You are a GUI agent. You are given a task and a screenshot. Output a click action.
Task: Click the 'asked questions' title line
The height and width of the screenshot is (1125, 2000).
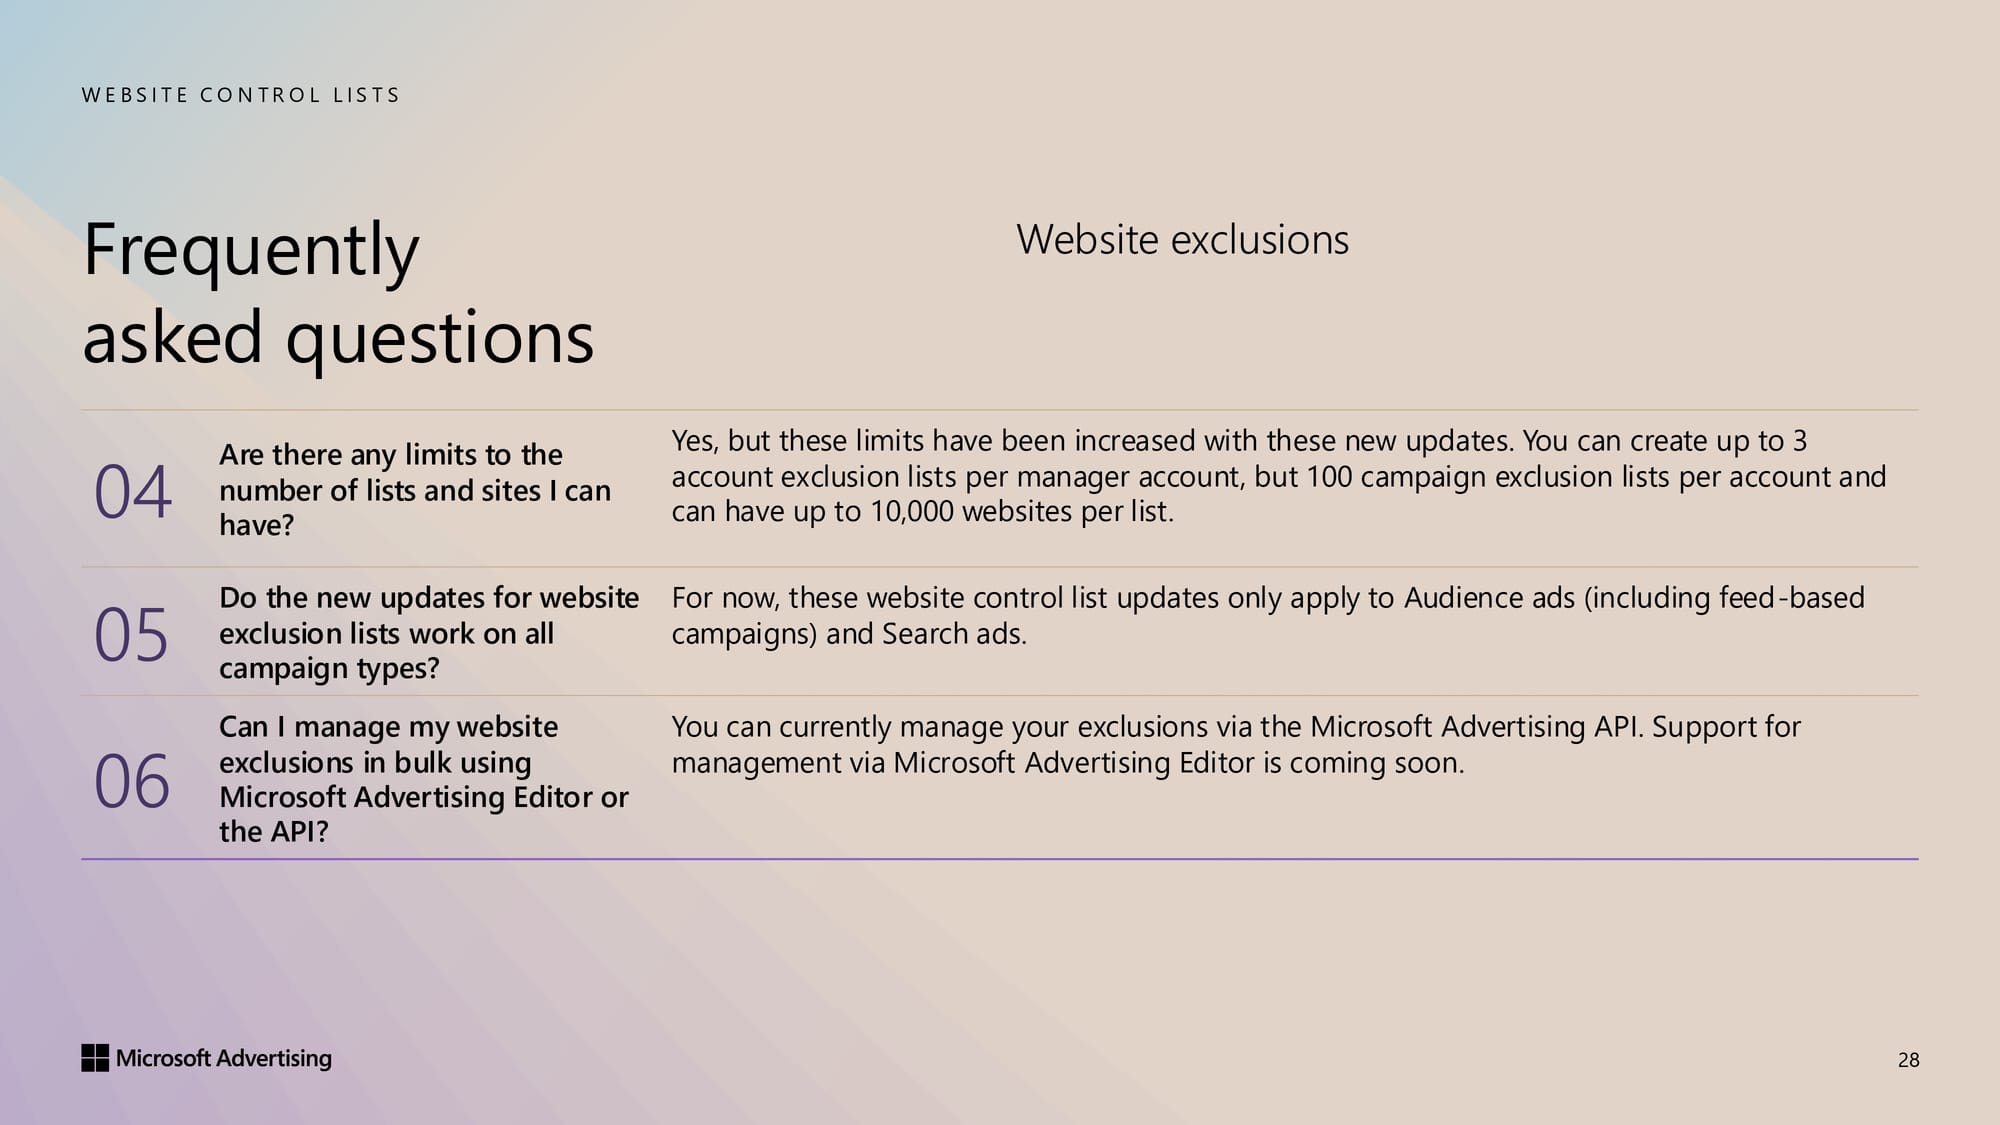[x=338, y=337]
